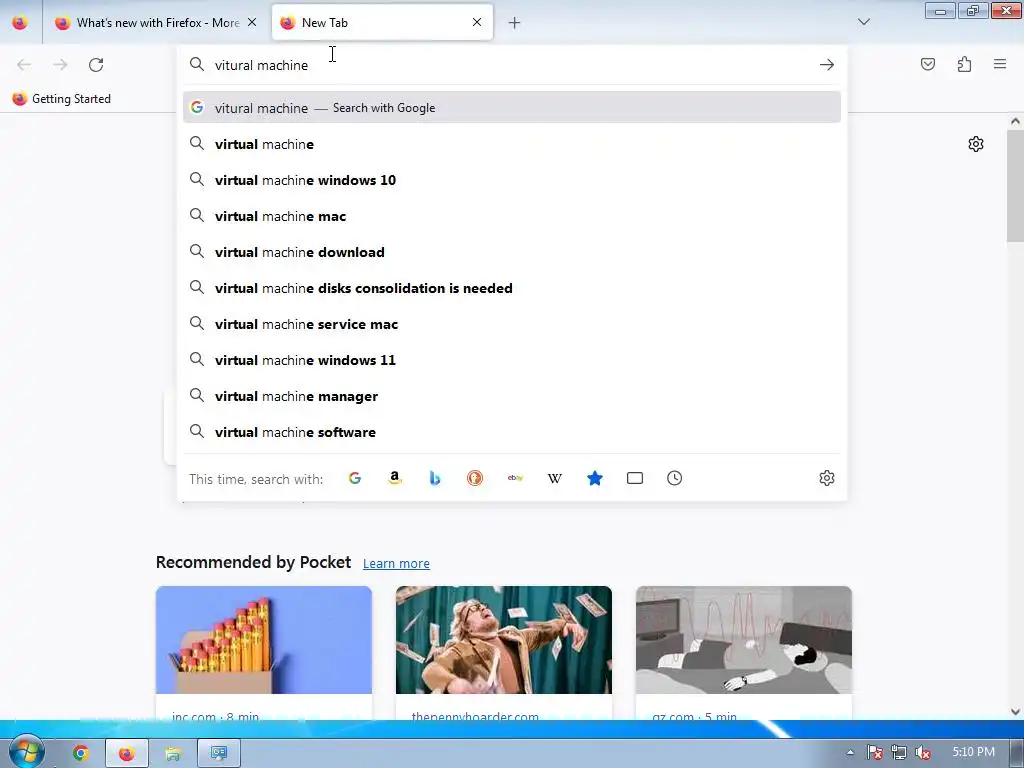This screenshot has width=1024, height=768.
Task: Open Save to Pocket button
Action: 928,64
